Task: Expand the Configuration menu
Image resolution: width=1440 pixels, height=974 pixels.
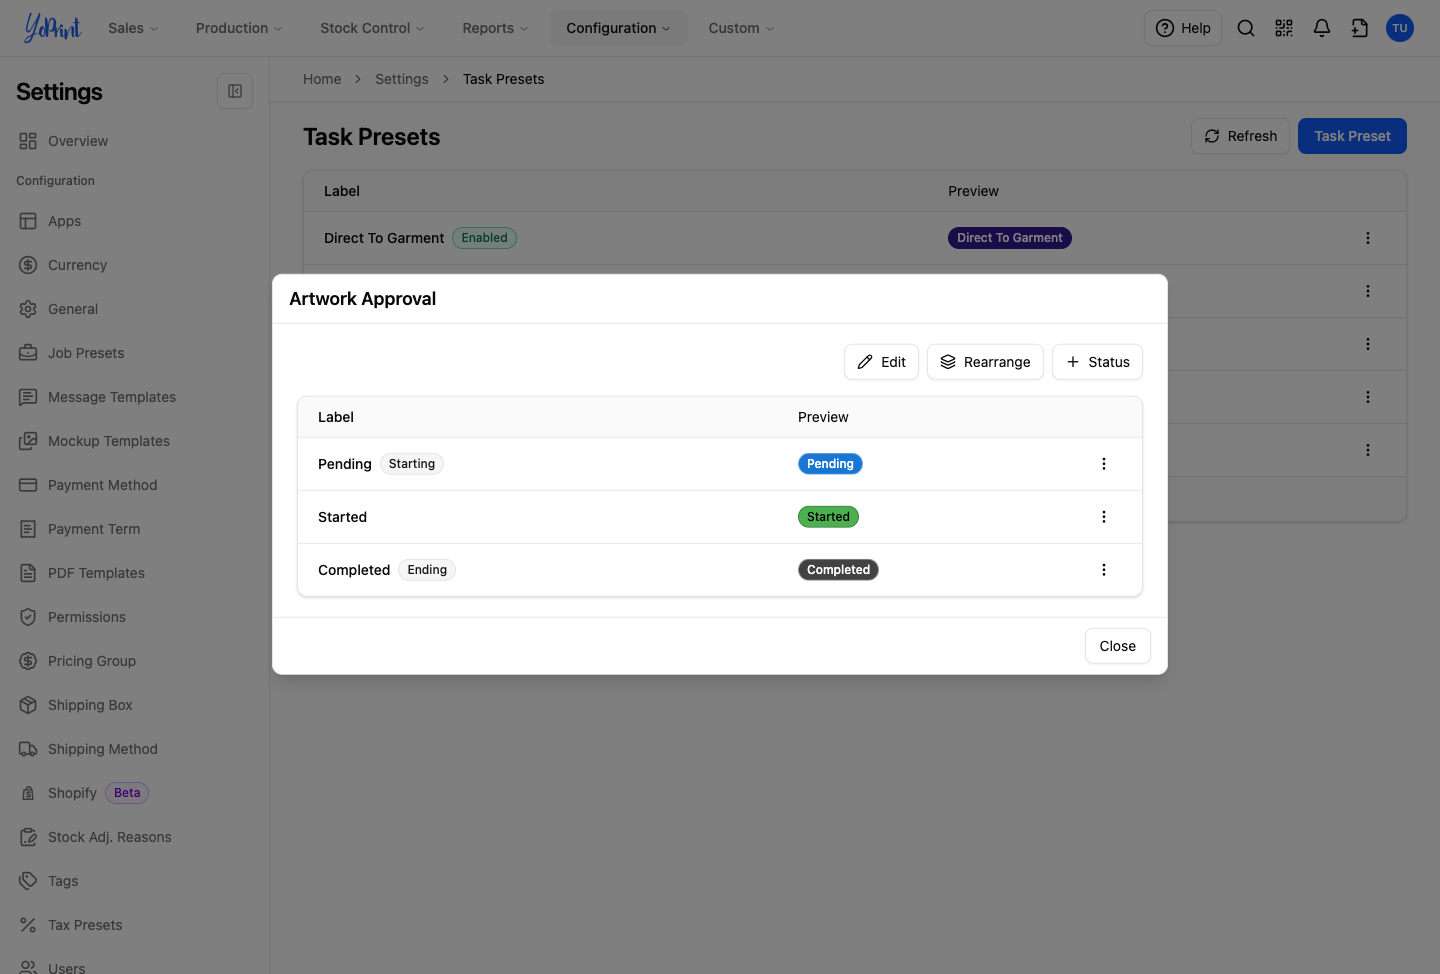Action: tap(618, 28)
